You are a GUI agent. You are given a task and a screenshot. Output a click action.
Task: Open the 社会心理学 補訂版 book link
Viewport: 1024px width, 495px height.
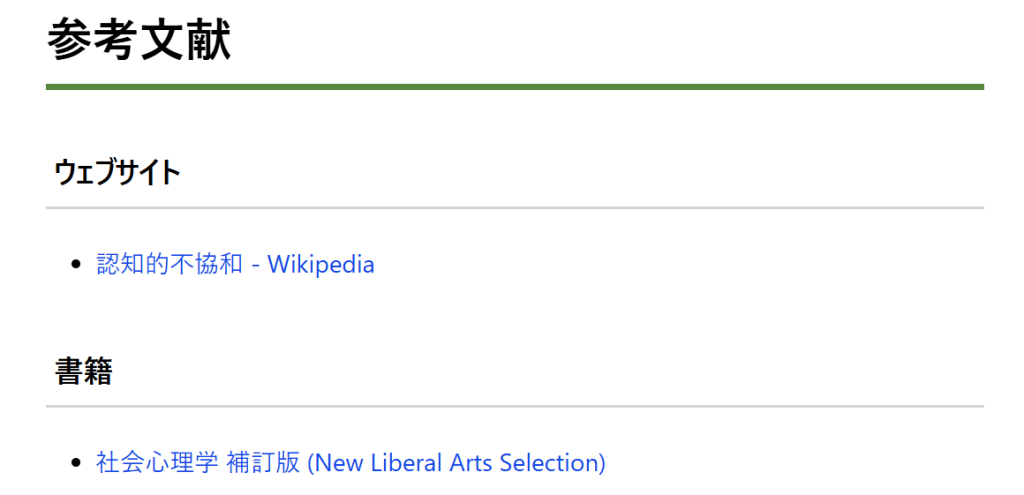350,463
